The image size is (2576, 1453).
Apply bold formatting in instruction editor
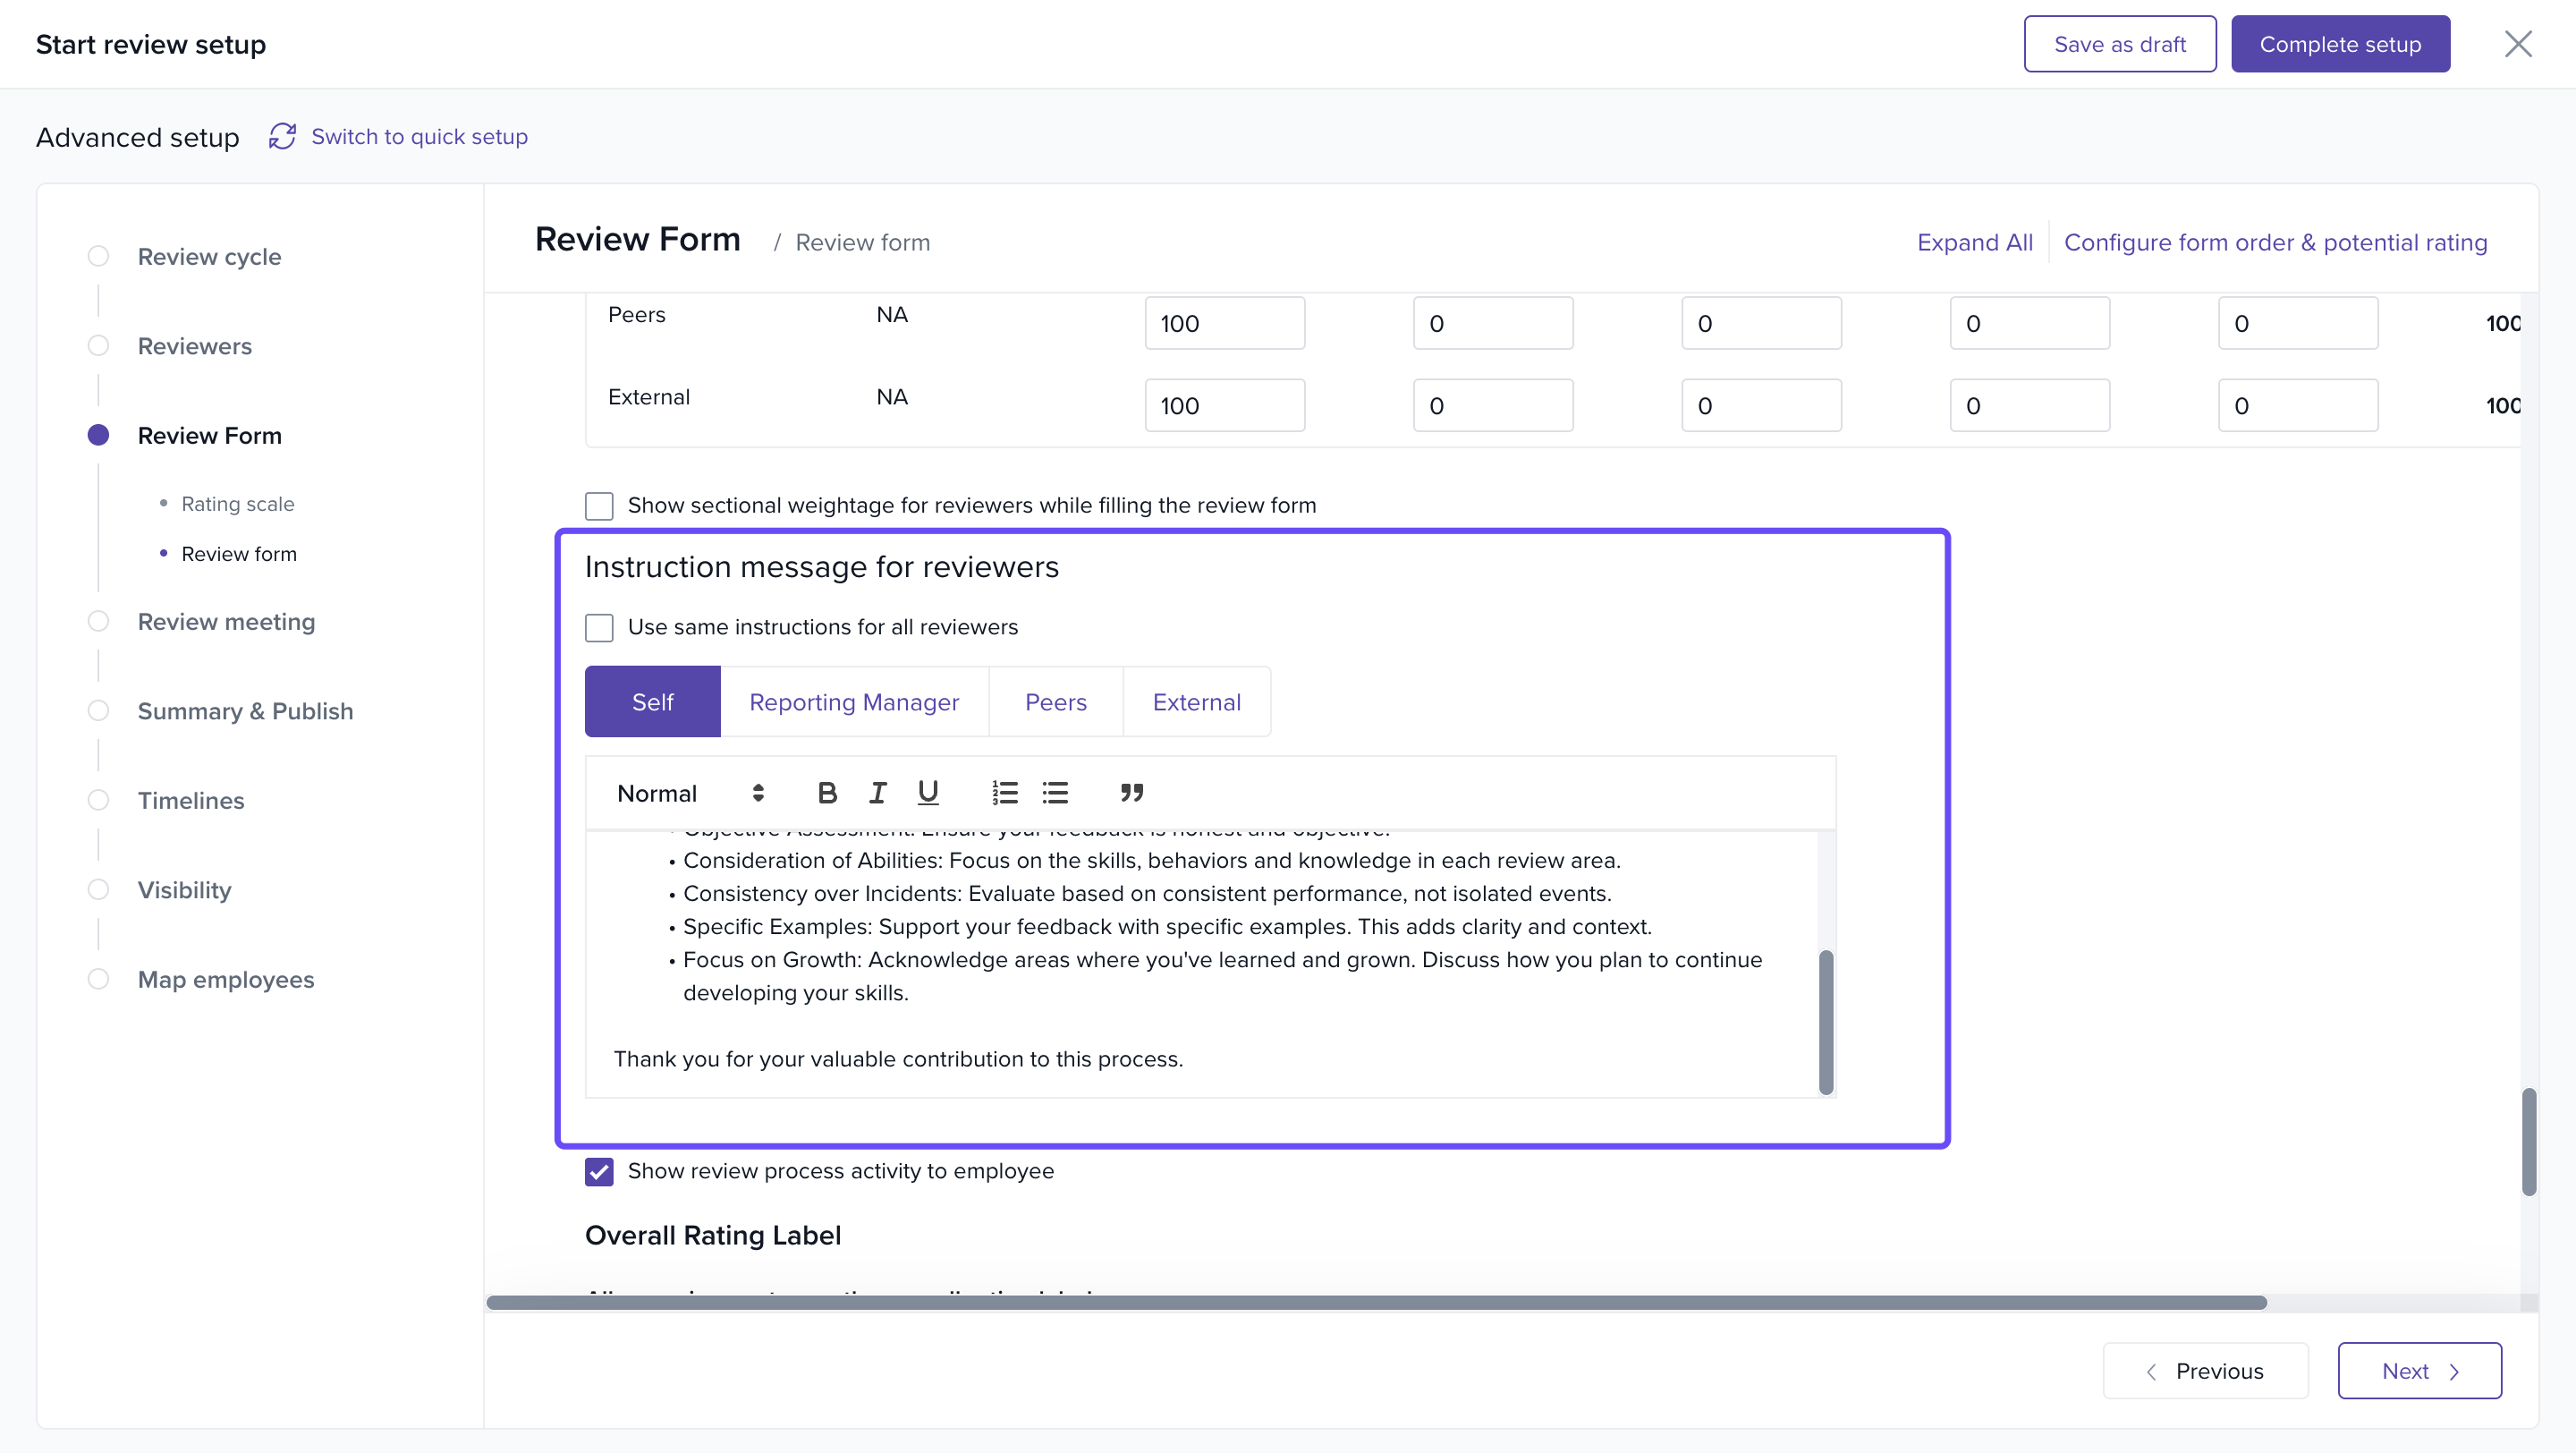click(x=826, y=793)
